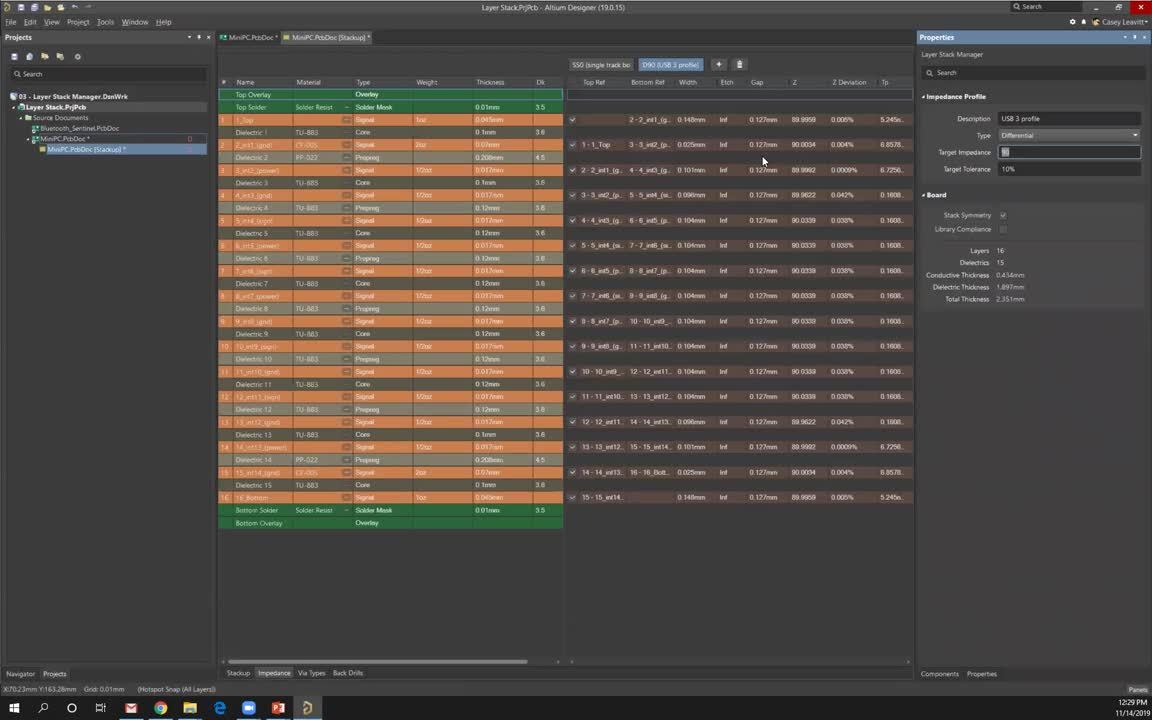Click the save icon in Projects panel toolbar
This screenshot has width=1152, height=720.
pos(14,57)
